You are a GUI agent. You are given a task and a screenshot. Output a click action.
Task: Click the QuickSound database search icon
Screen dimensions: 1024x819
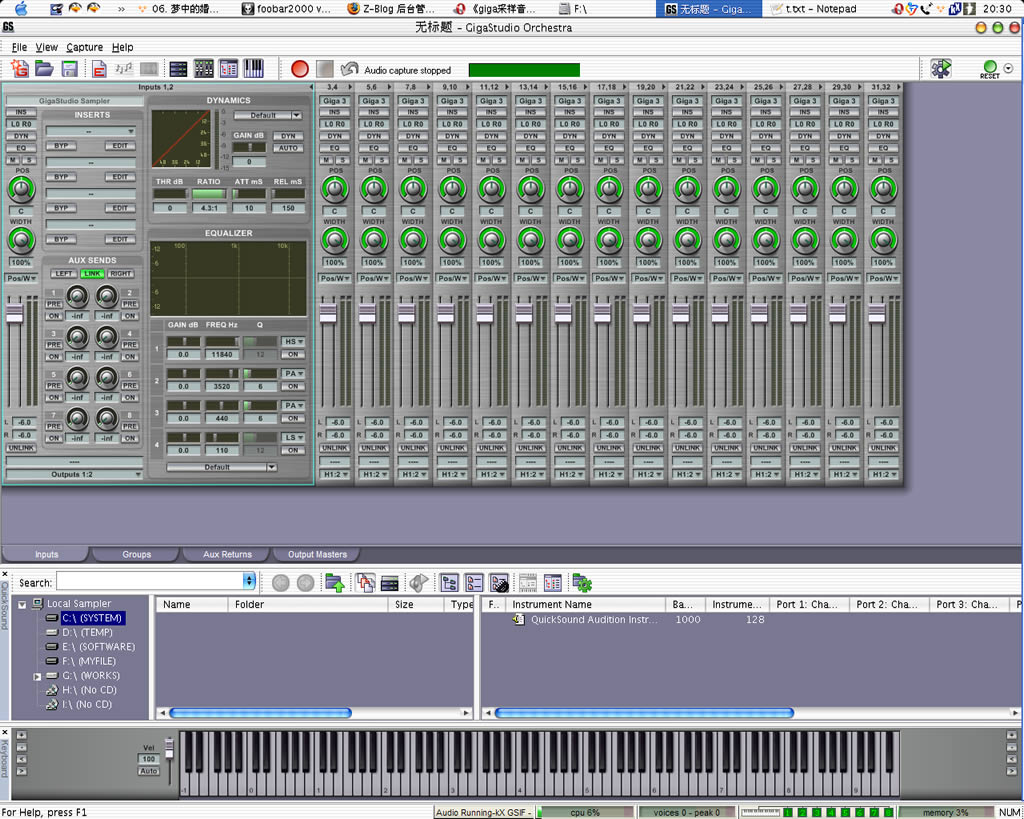point(499,583)
